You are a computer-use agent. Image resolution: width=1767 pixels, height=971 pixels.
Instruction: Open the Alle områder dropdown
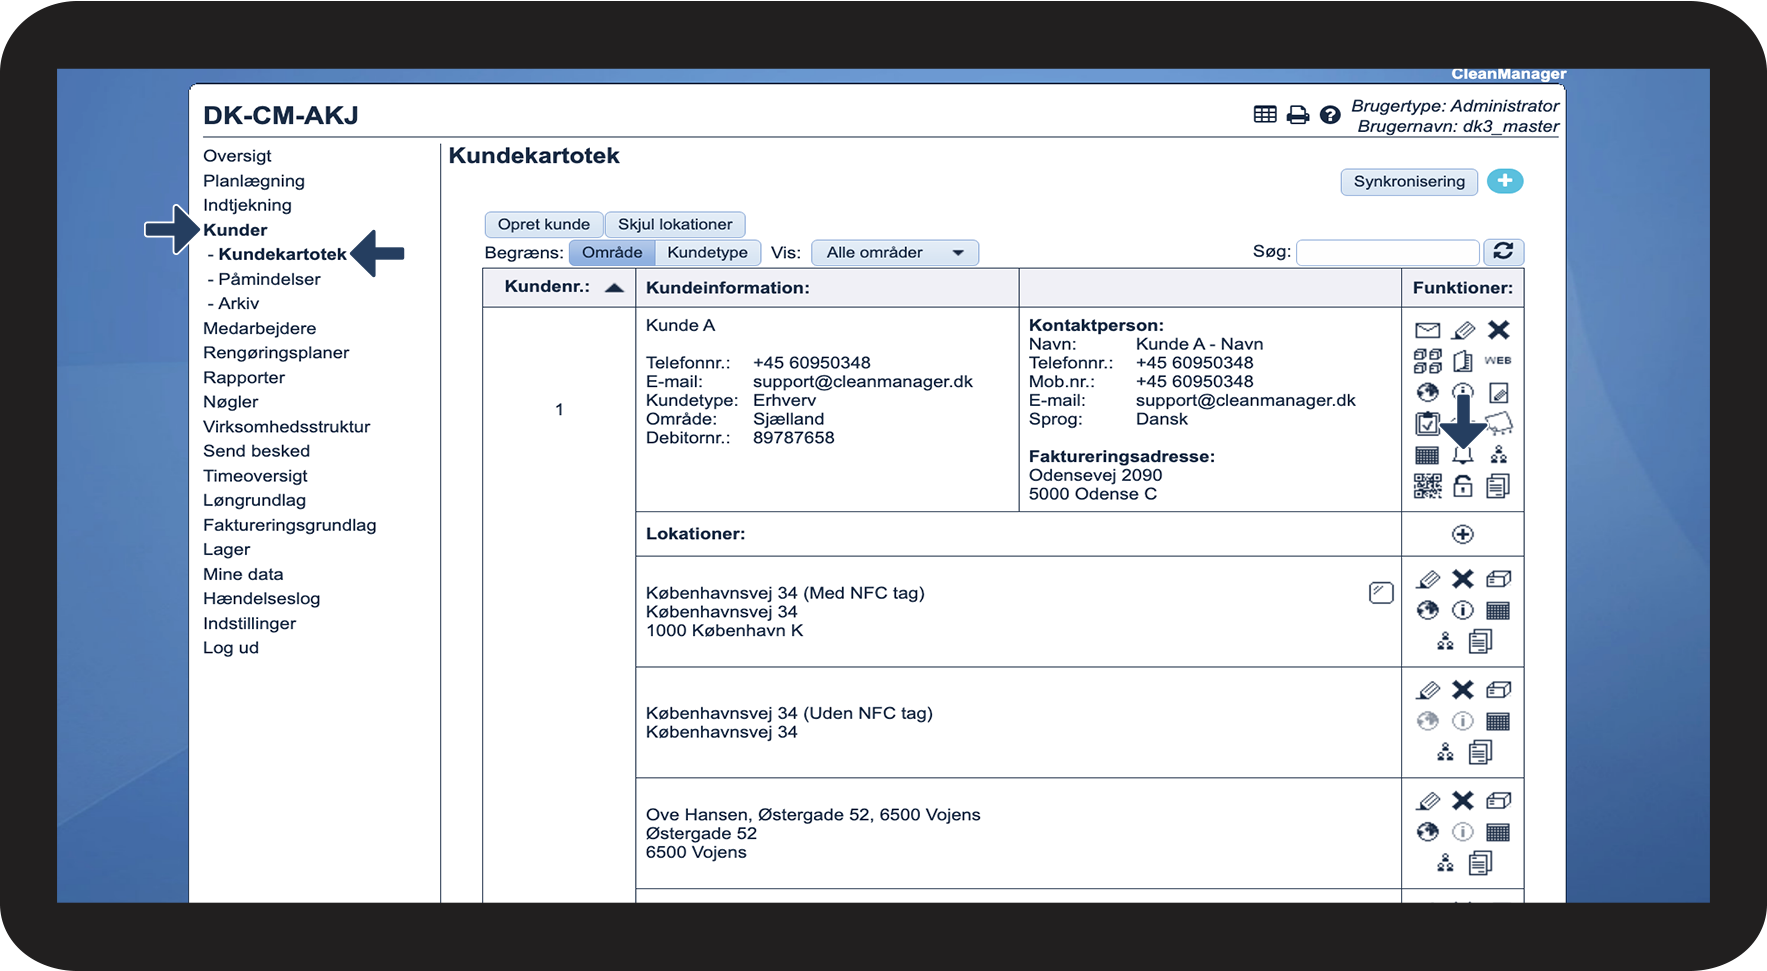point(894,252)
